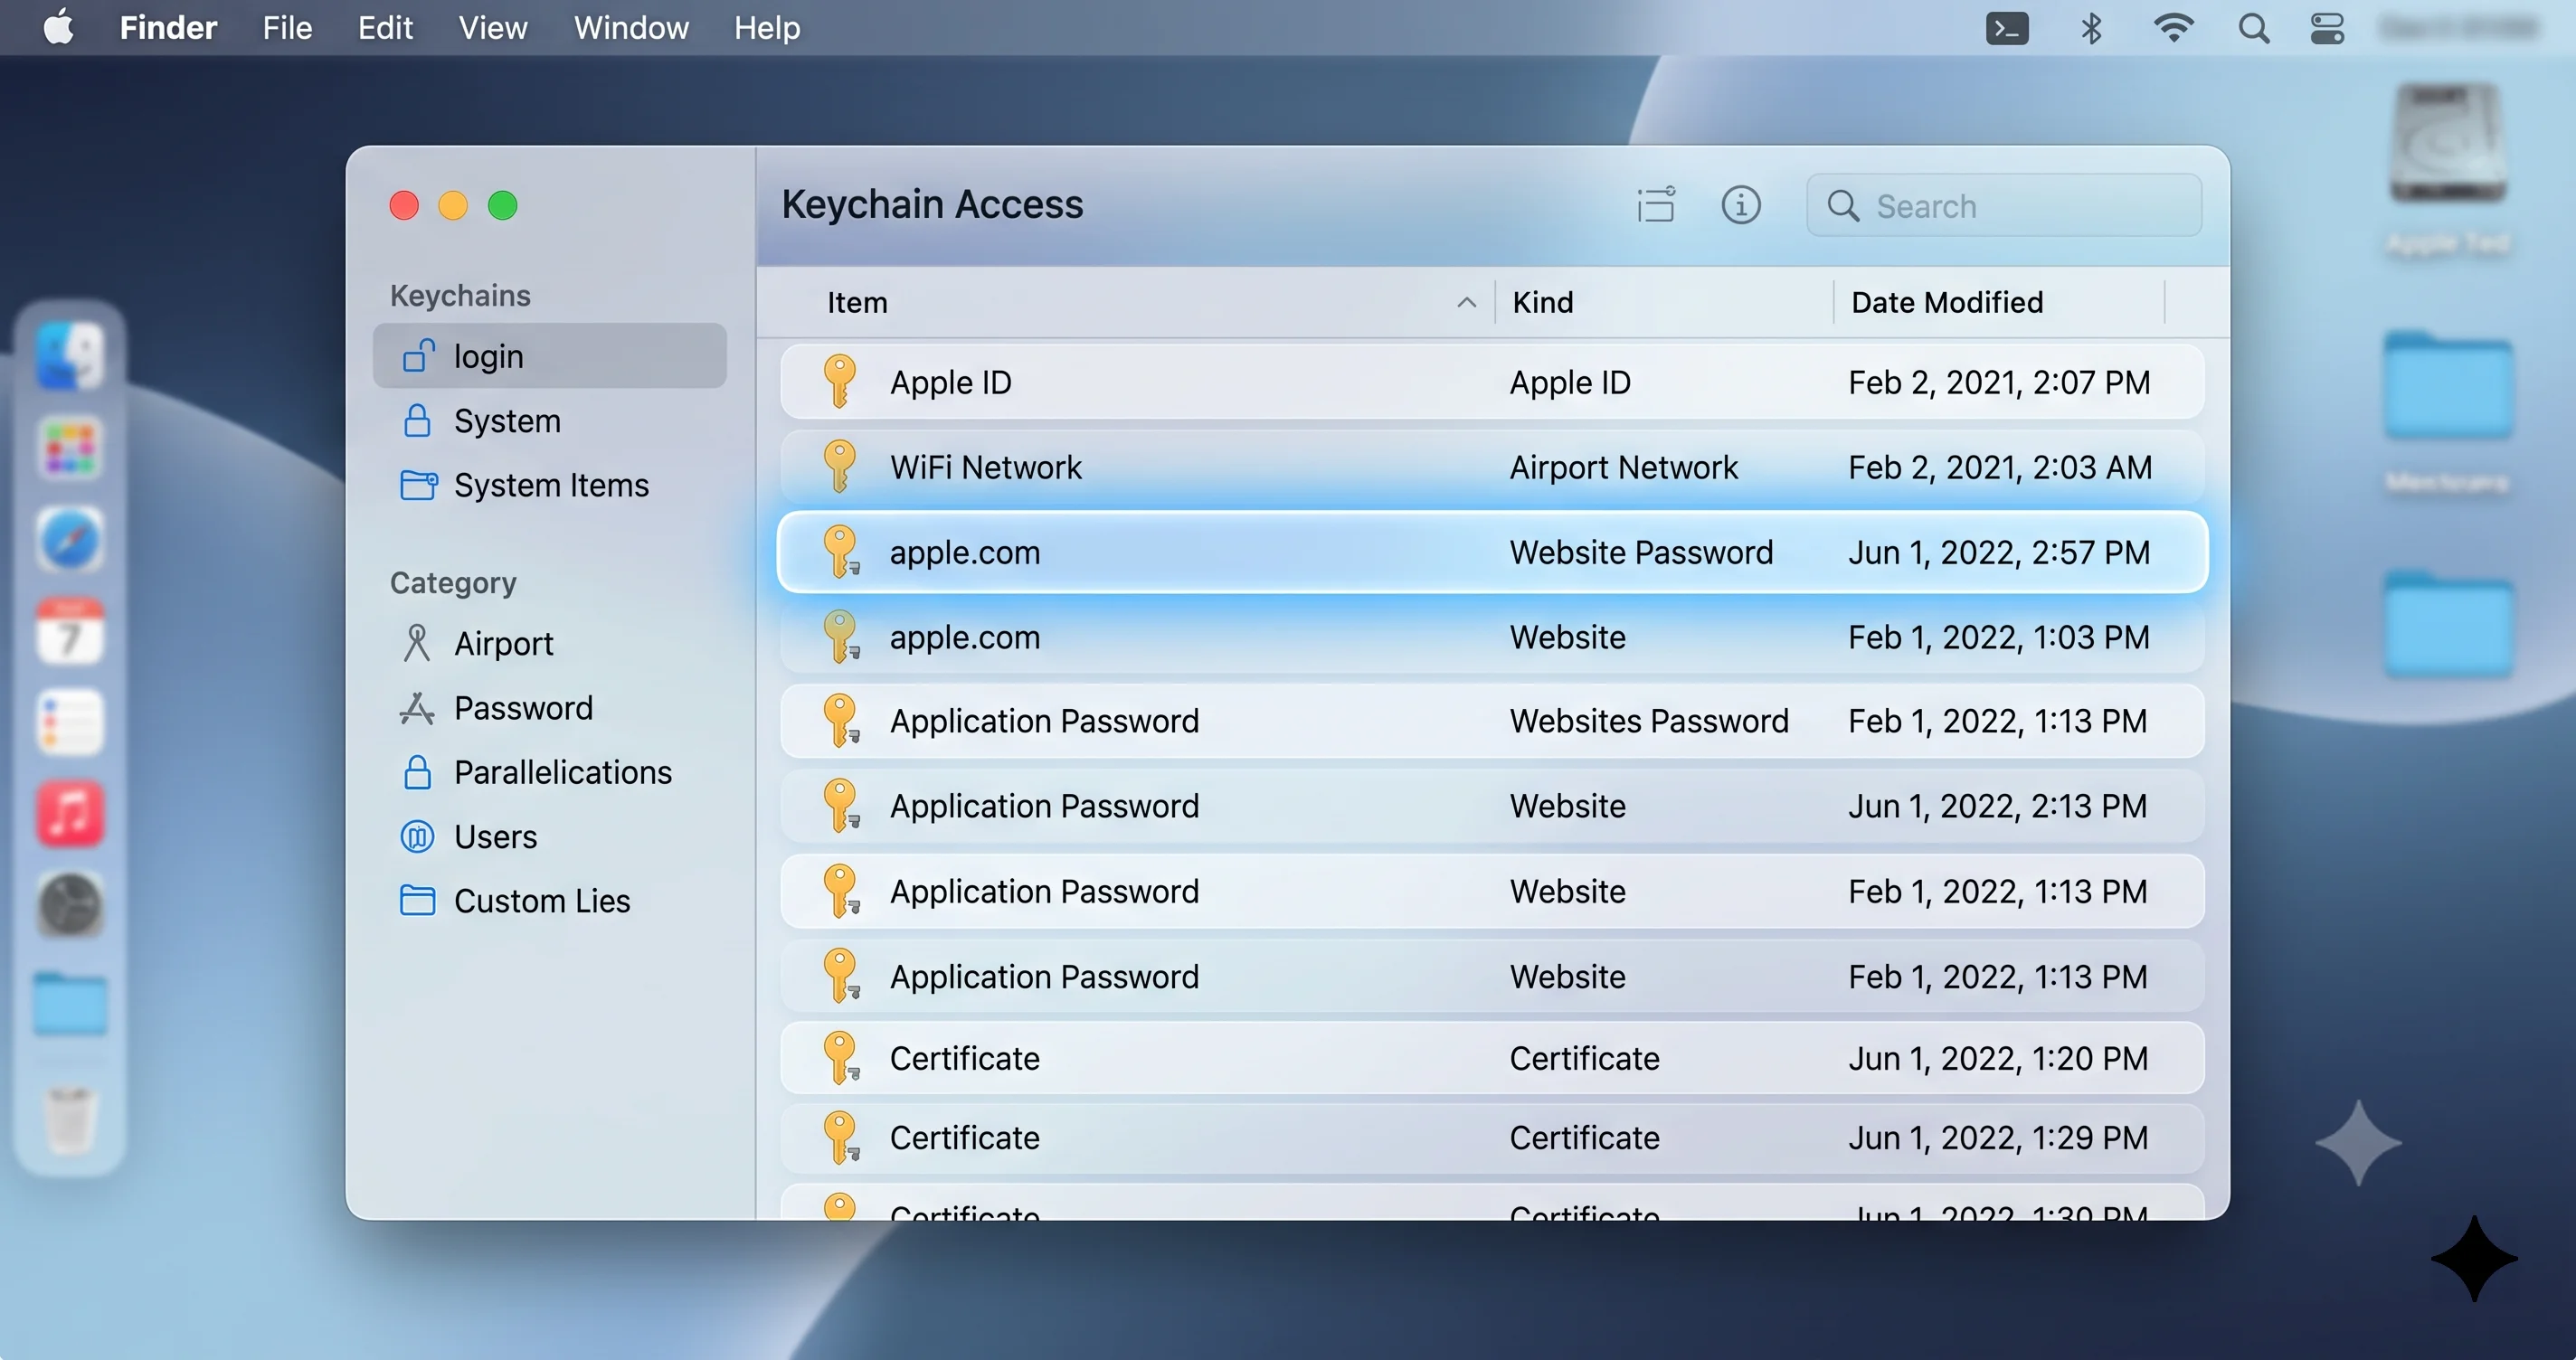Select Application Password row dated Jun 1, 2:13 PM
This screenshot has width=2576, height=1360.
[1492, 806]
